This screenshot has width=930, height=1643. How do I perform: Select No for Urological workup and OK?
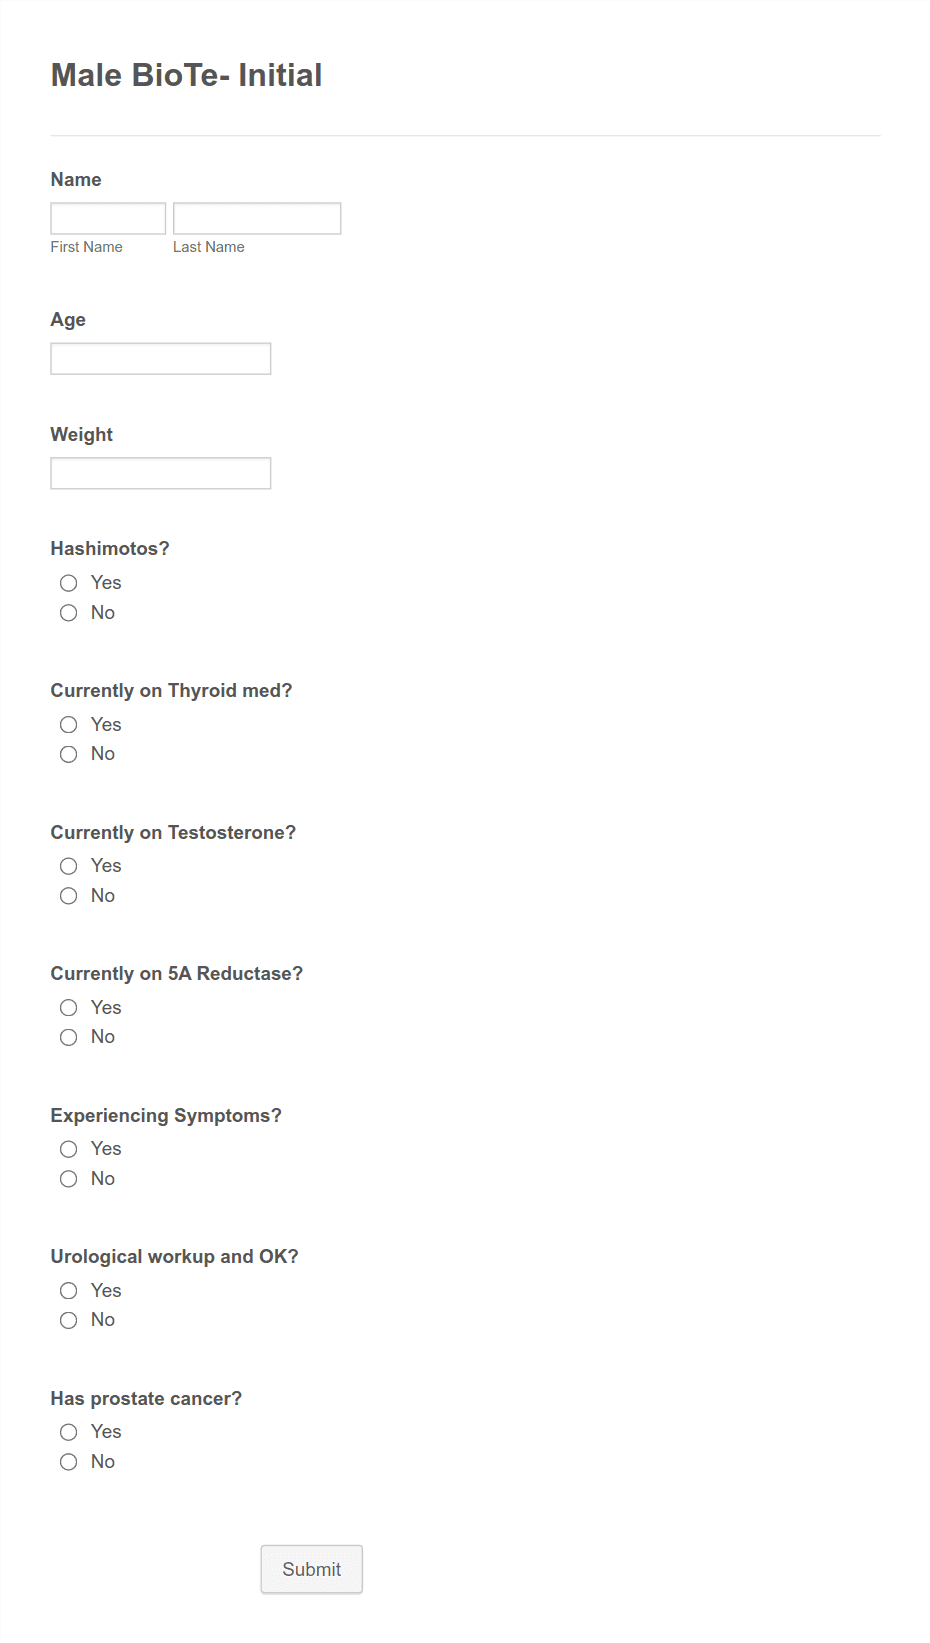click(x=68, y=1320)
